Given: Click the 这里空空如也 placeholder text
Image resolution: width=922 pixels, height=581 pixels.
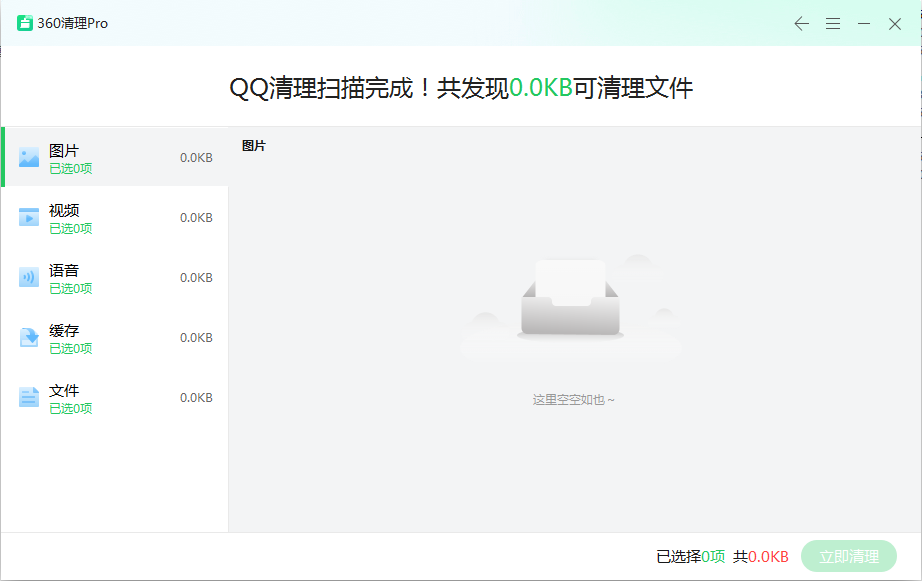Looking at the screenshot, I should click(x=574, y=400).
